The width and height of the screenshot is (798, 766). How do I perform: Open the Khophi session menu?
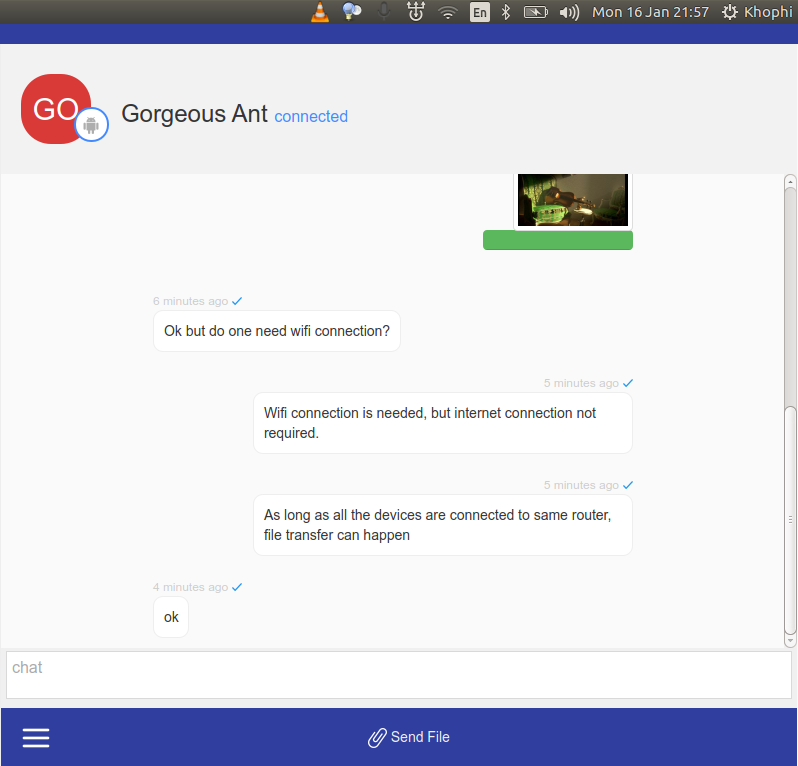(756, 12)
